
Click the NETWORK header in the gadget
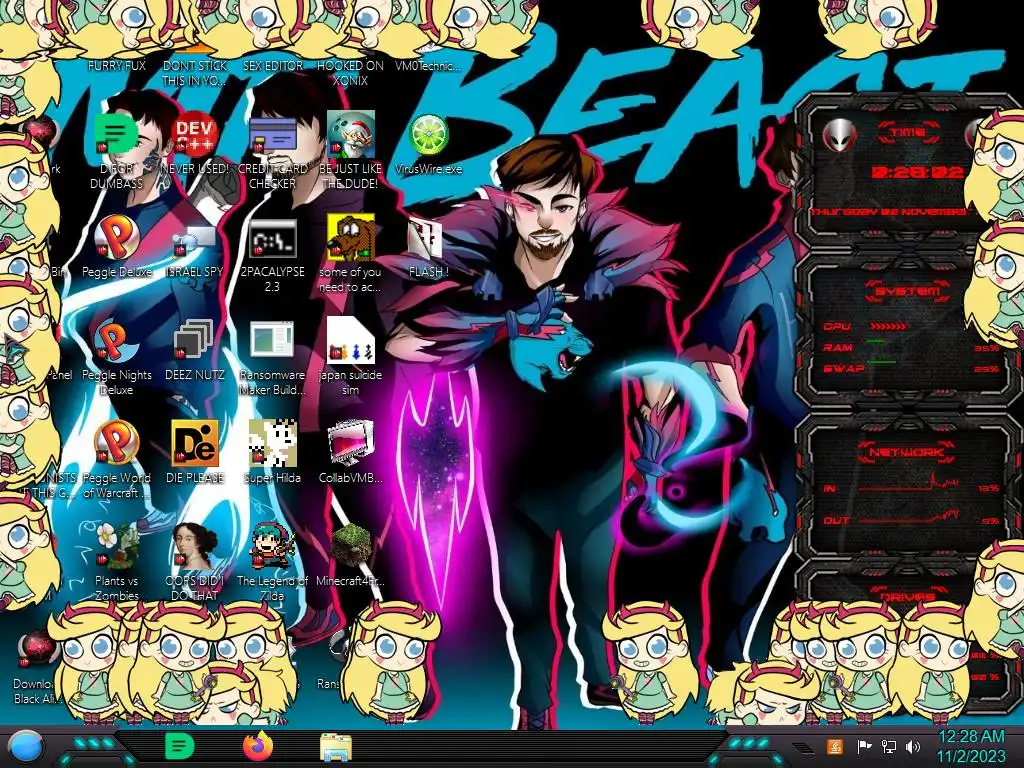pyautogui.click(x=907, y=452)
